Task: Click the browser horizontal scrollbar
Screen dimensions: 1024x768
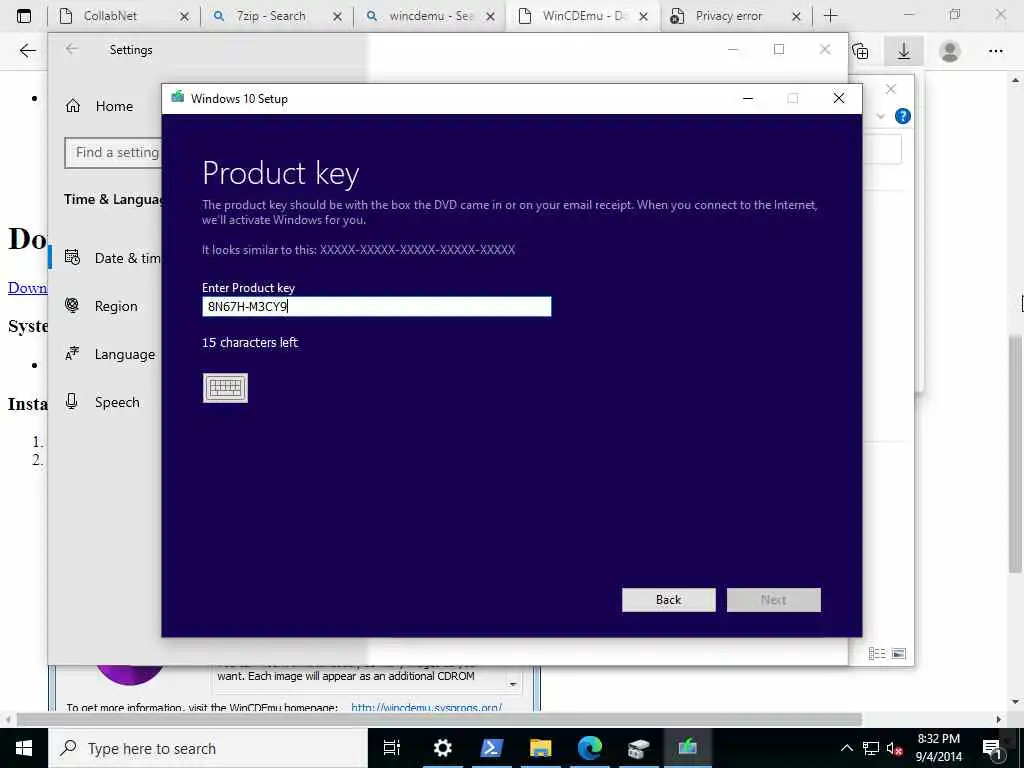Action: [x=440, y=720]
